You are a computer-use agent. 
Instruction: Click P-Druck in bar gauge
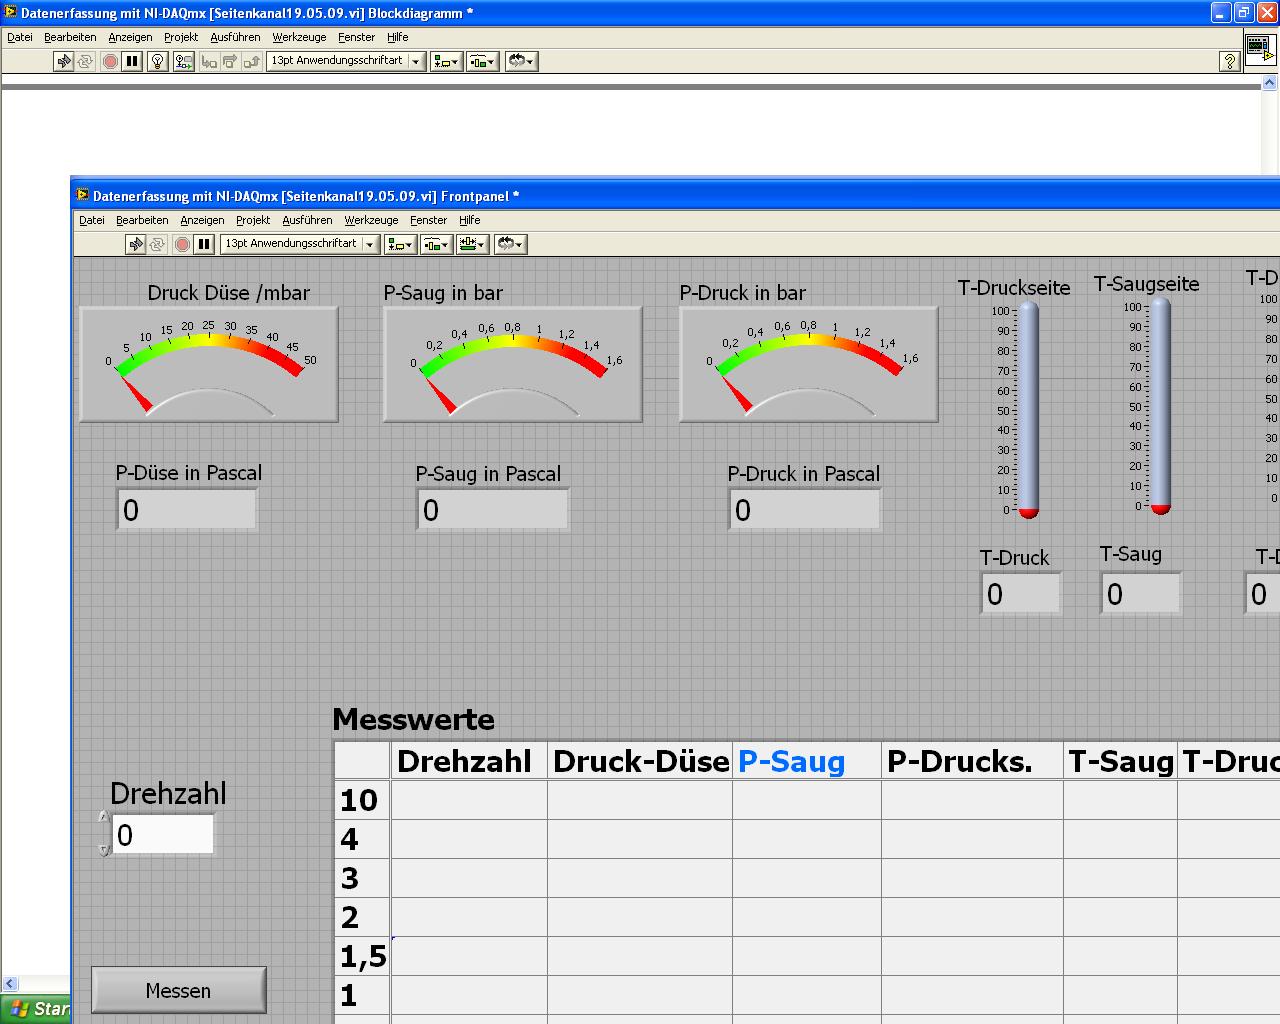pos(809,364)
